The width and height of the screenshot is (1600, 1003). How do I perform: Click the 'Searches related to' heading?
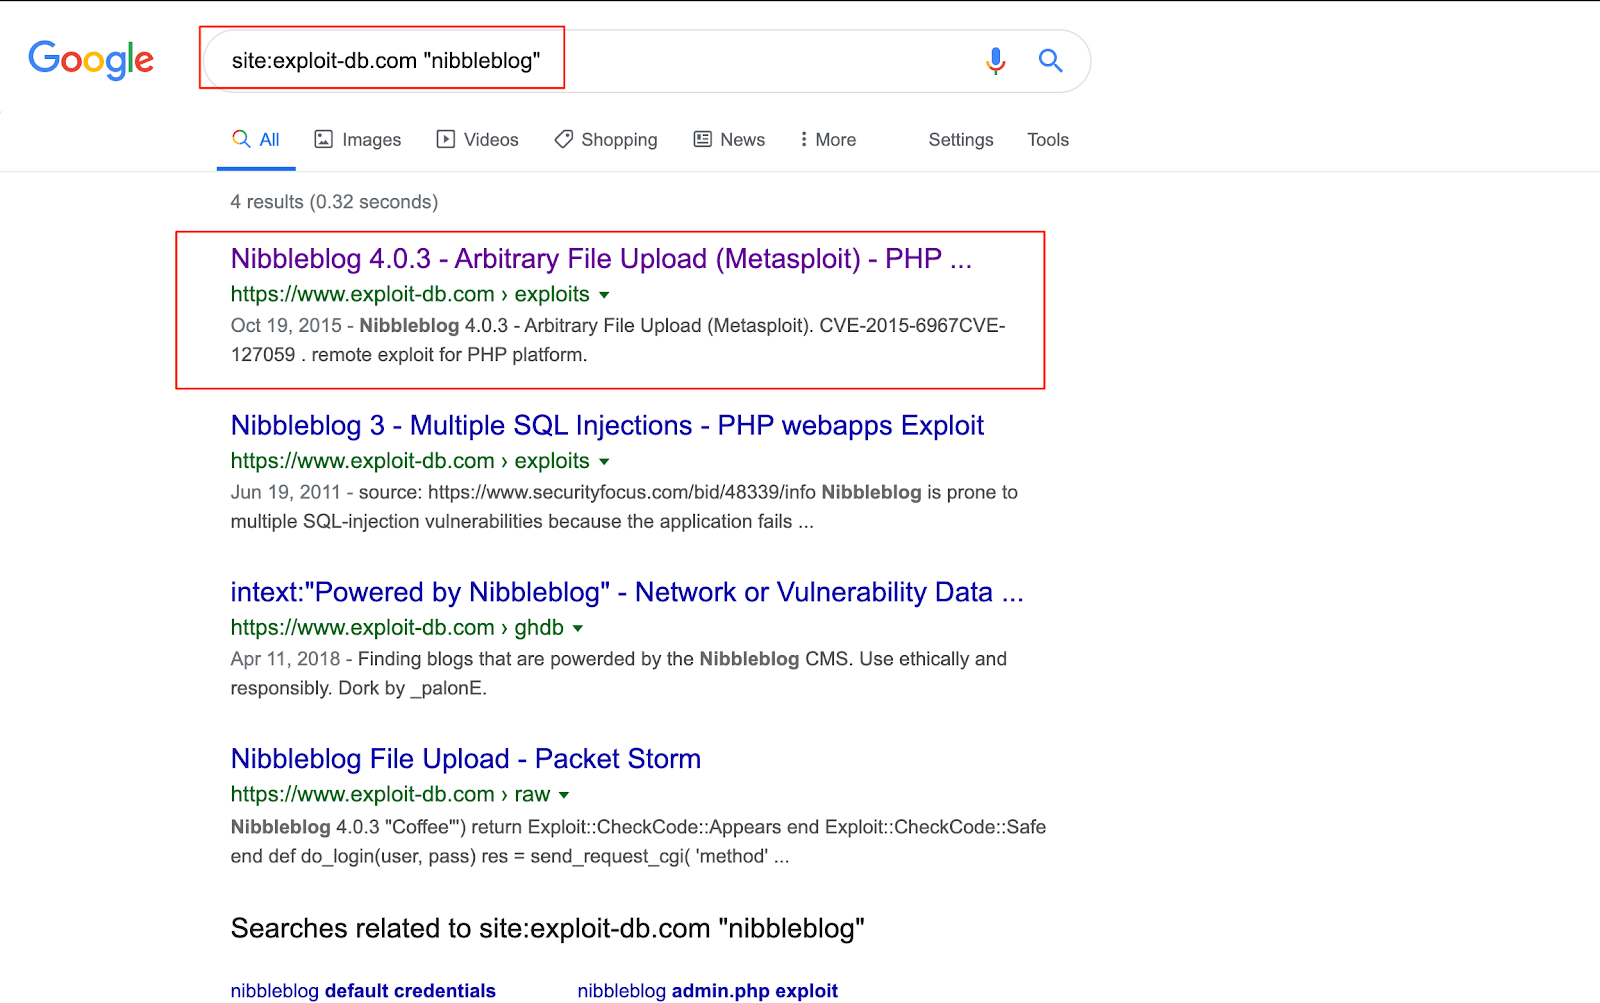[x=548, y=929]
